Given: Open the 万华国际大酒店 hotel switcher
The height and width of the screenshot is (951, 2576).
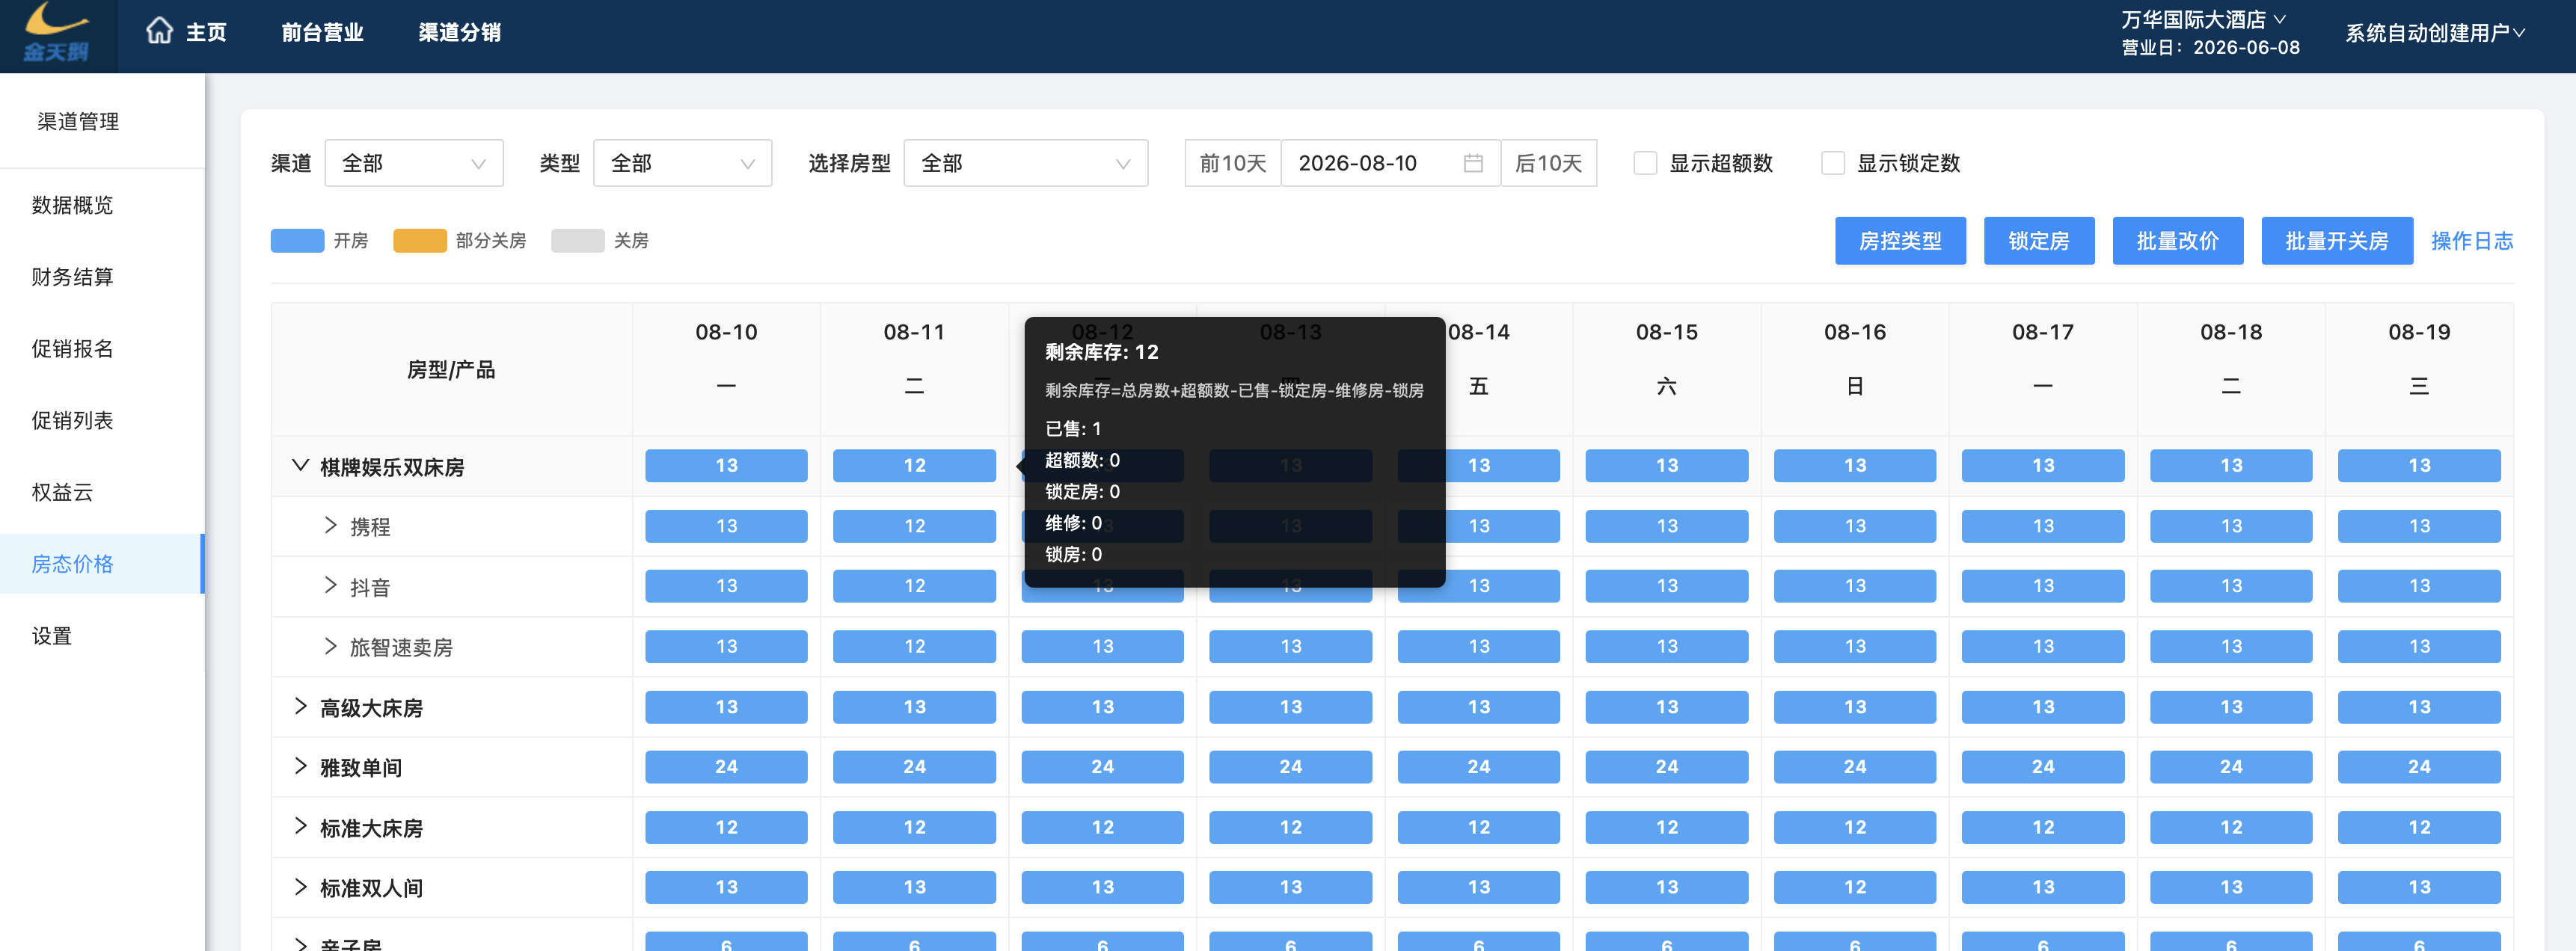Looking at the screenshot, I should coord(2203,20).
